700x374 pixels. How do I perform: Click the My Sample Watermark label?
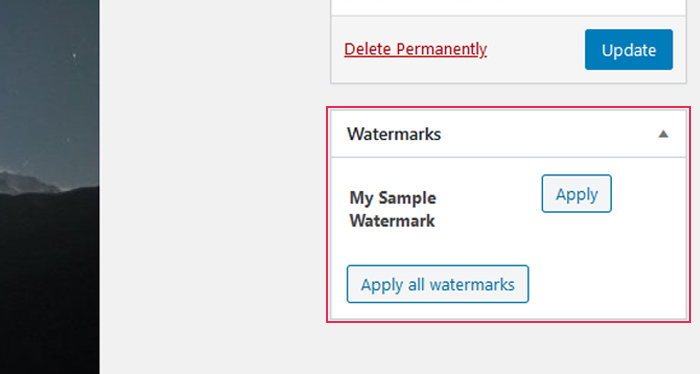(392, 209)
